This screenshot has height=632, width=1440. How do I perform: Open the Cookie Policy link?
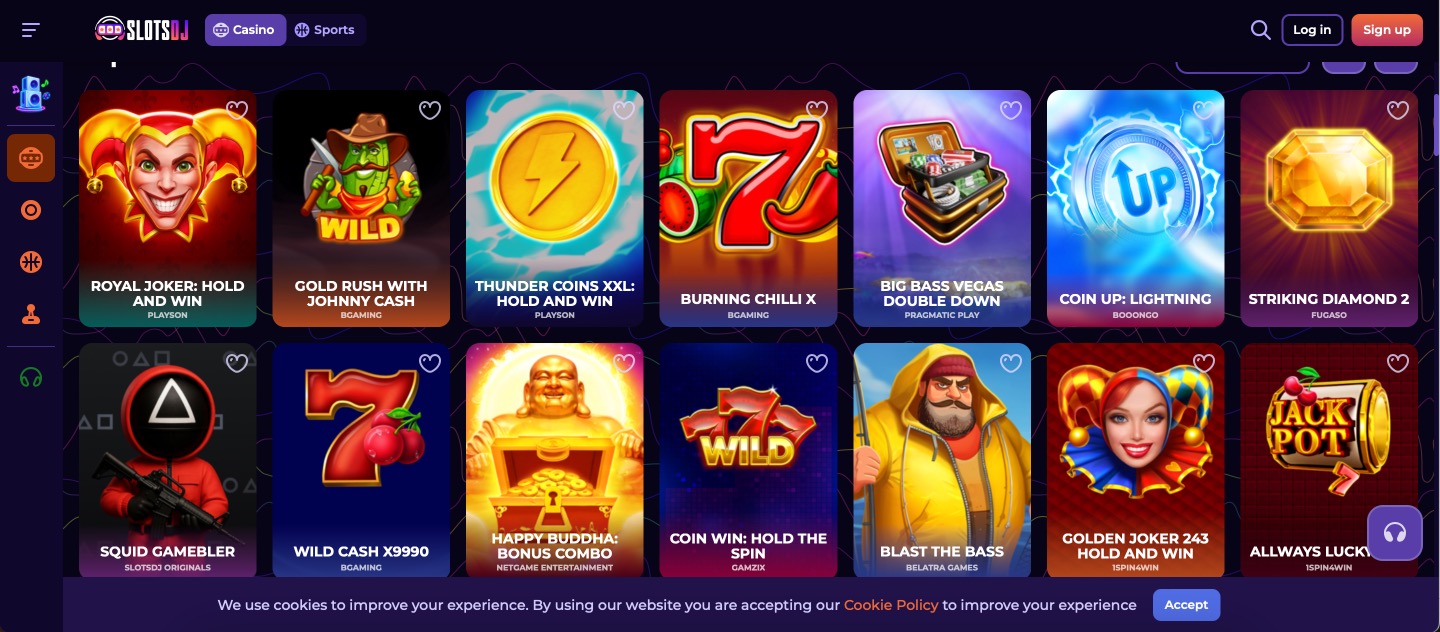891,605
